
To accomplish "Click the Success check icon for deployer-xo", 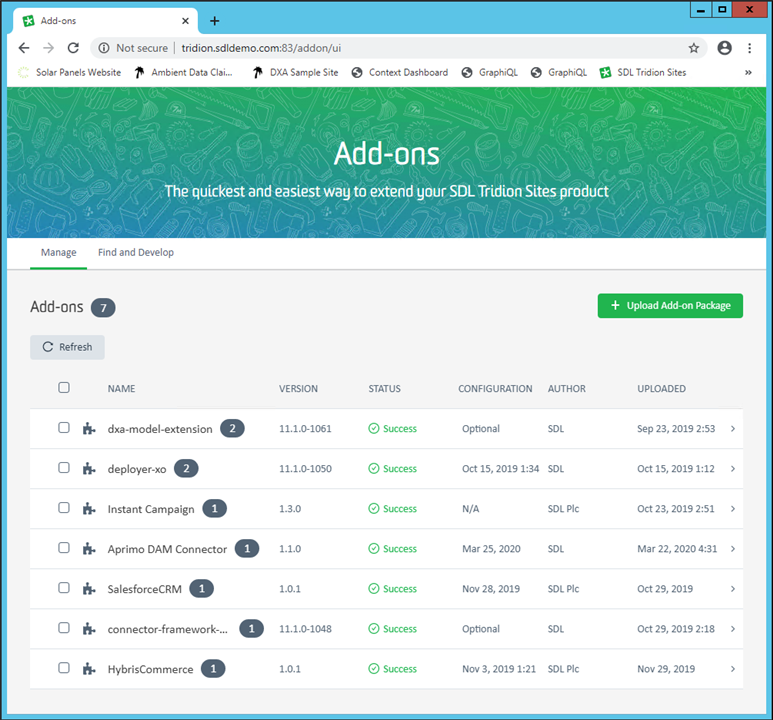I will (x=374, y=468).
